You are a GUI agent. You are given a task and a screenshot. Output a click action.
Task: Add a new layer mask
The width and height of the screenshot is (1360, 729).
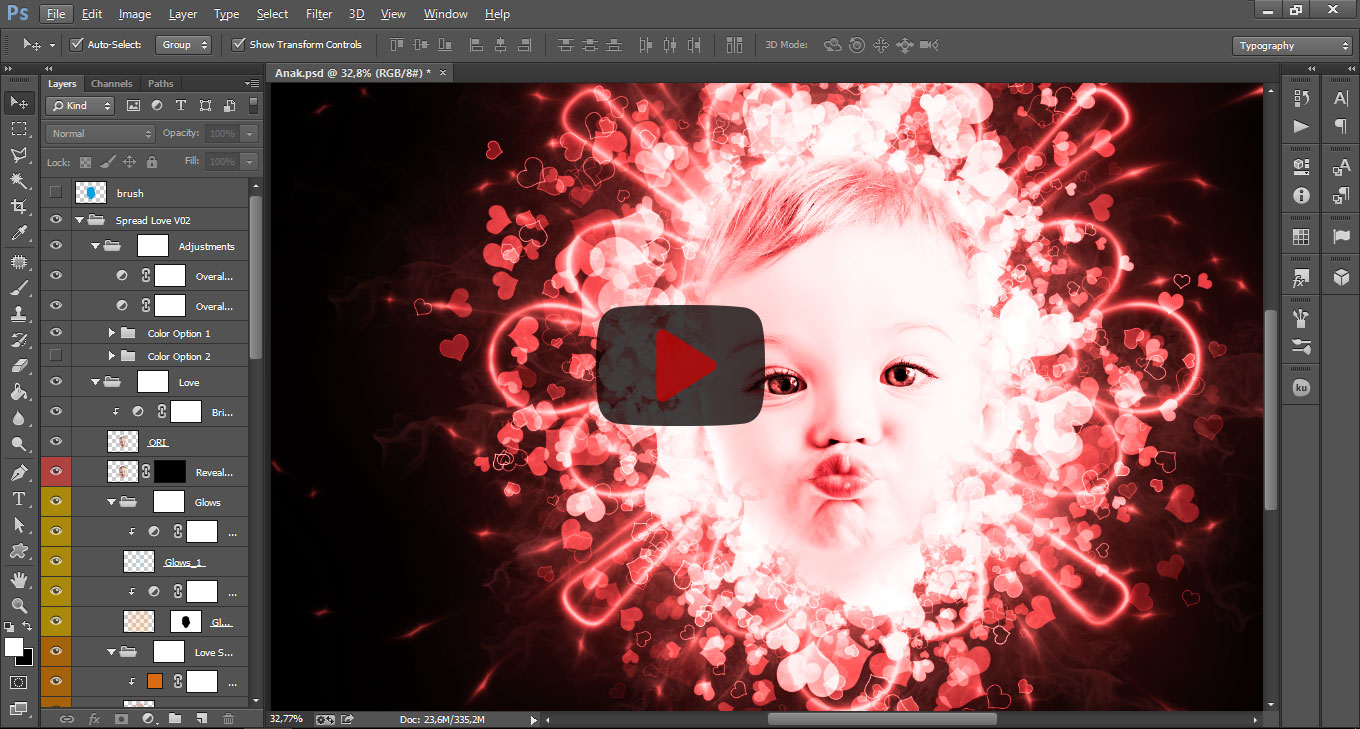(x=121, y=718)
